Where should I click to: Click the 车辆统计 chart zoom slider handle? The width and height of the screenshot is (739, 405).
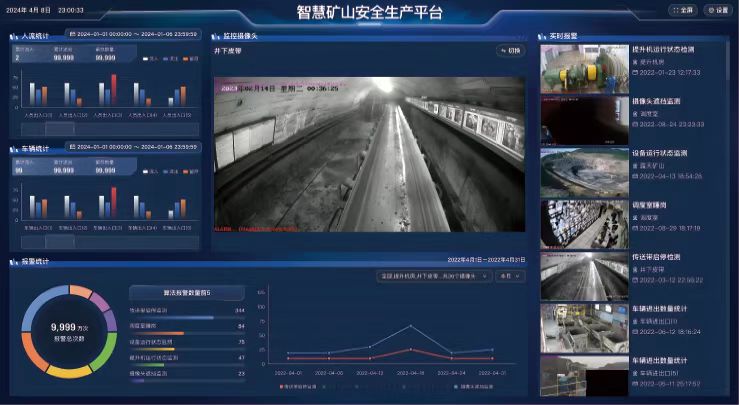pyautogui.click(x=60, y=242)
